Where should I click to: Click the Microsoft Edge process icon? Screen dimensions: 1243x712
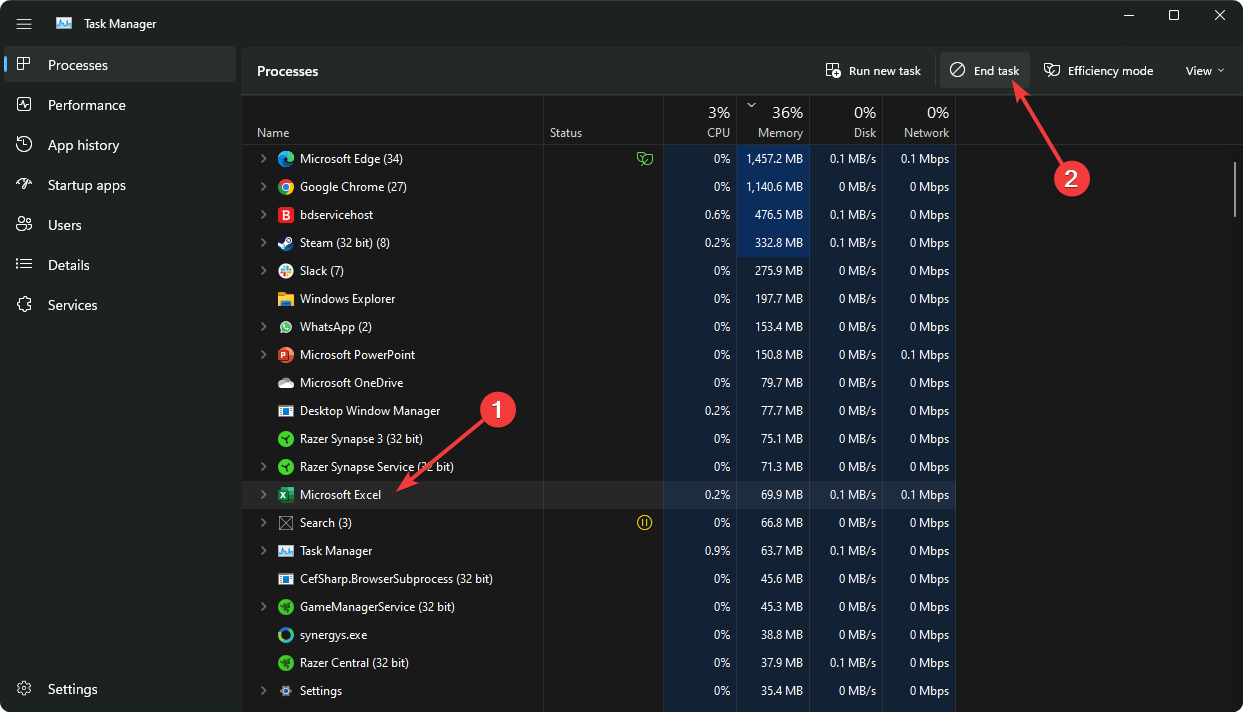[x=285, y=159]
